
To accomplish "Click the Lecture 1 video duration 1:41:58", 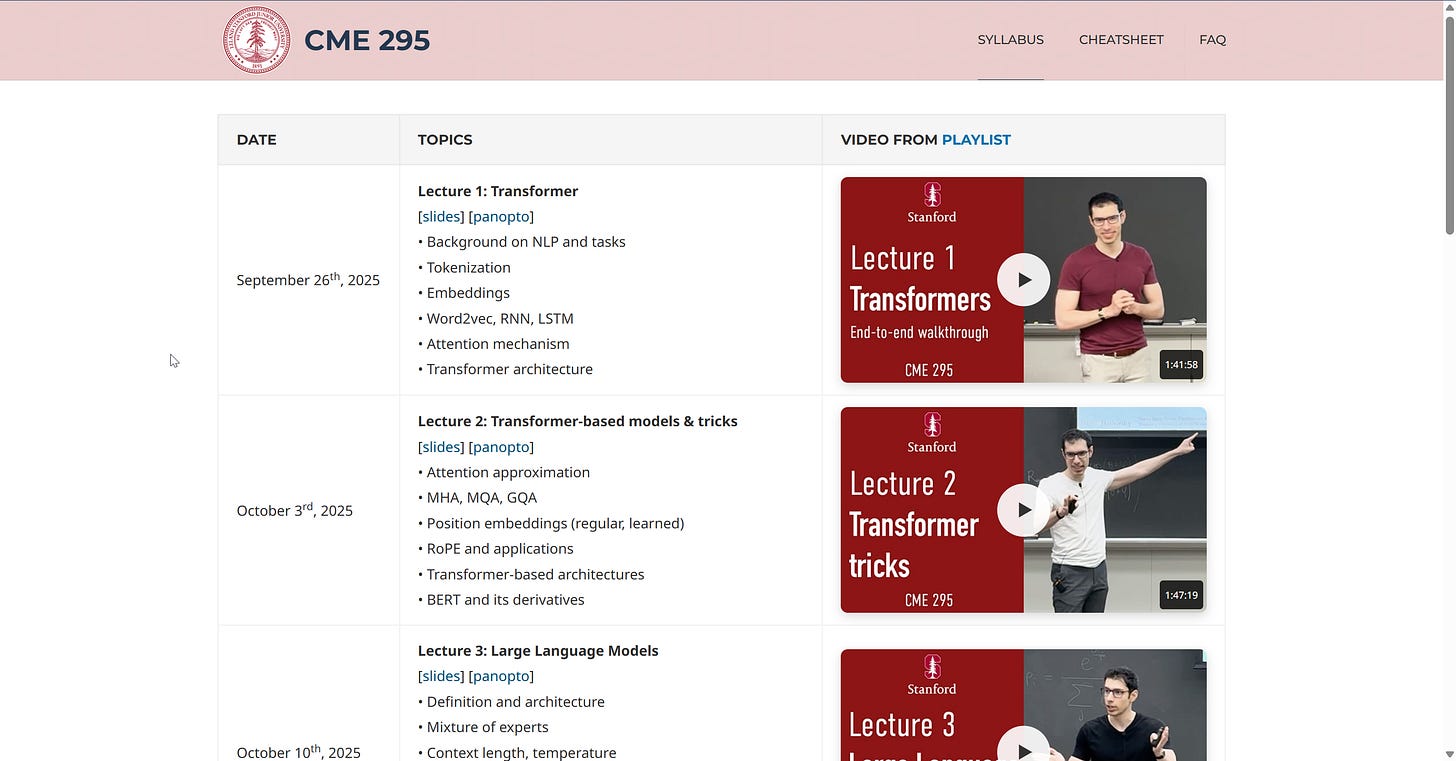I will (x=1181, y=365).
